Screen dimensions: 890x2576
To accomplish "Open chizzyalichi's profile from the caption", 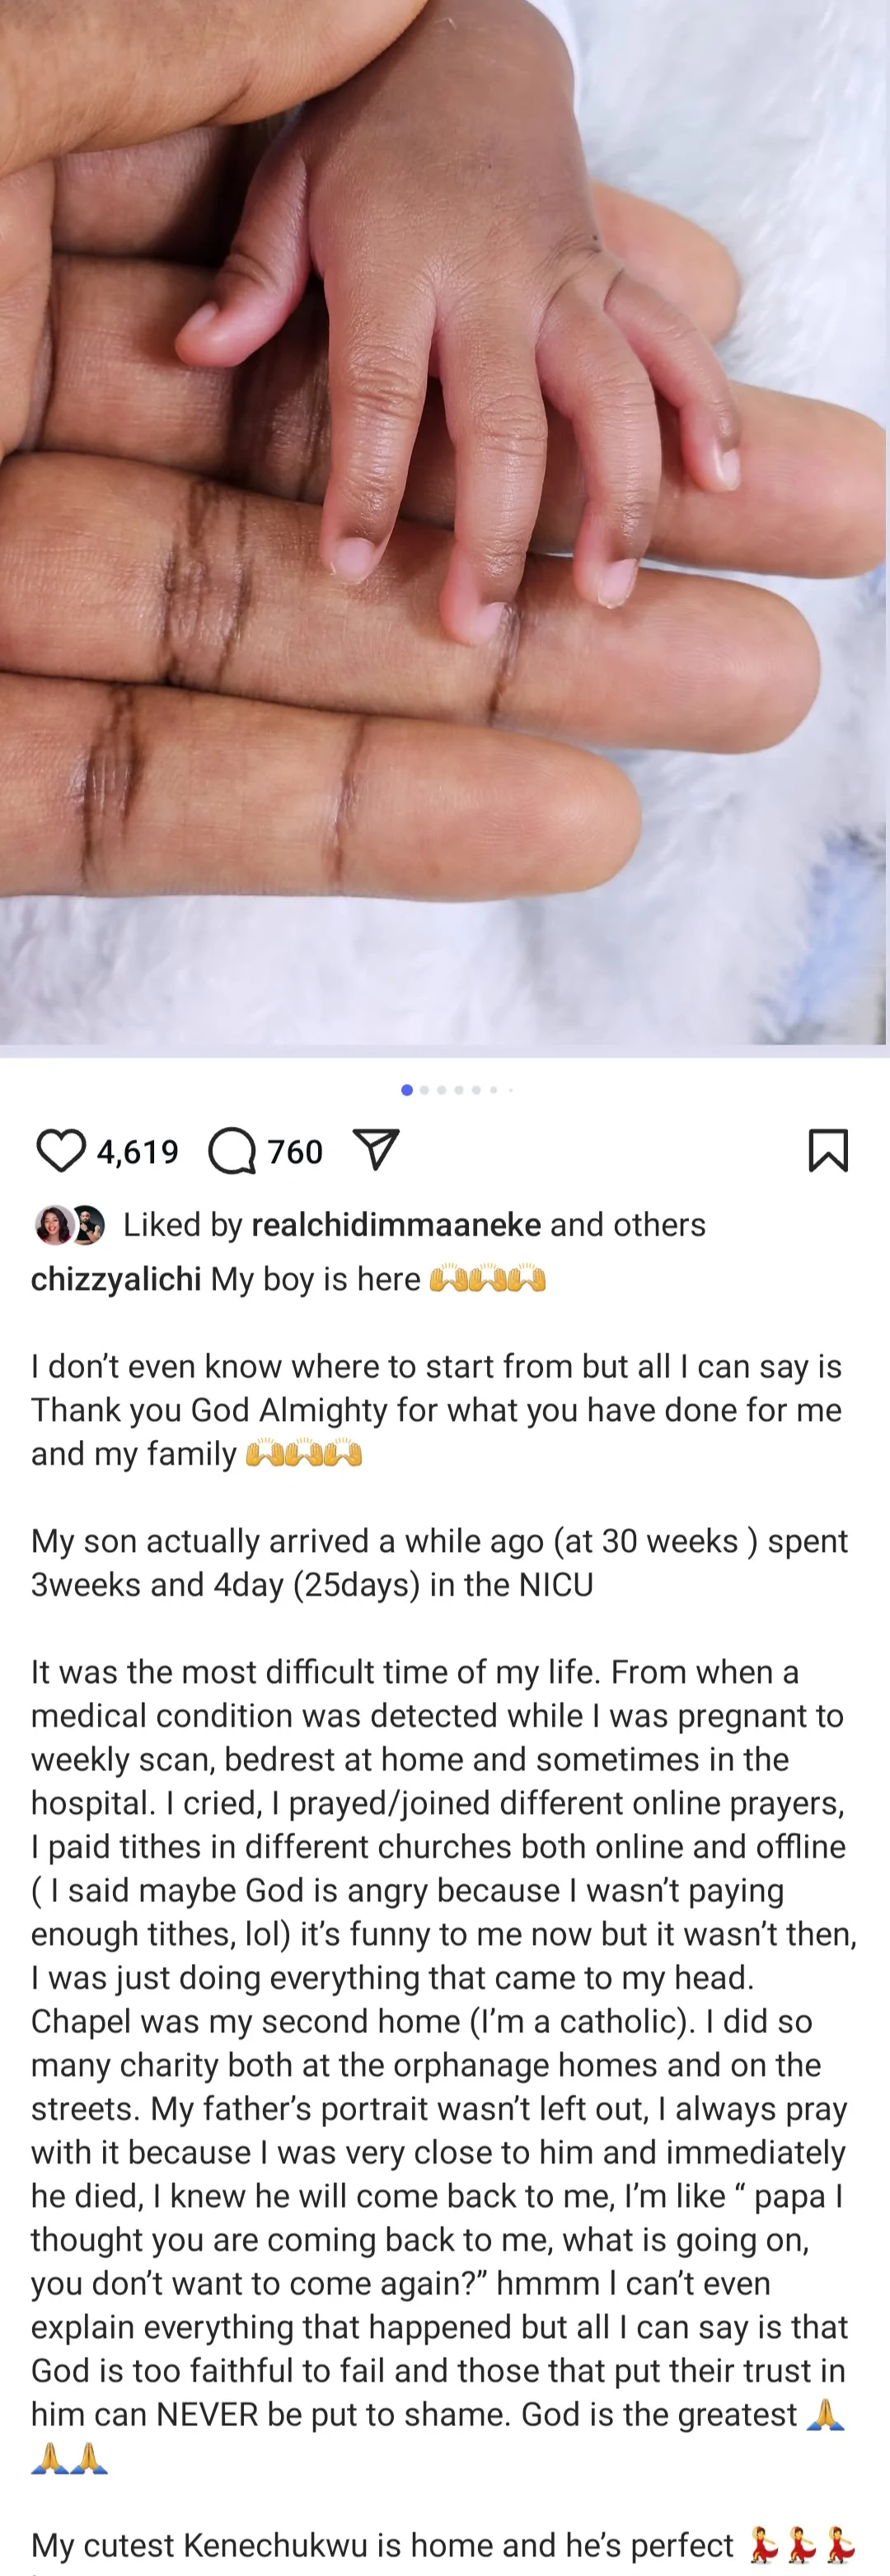I will (x=116, y=1279).
